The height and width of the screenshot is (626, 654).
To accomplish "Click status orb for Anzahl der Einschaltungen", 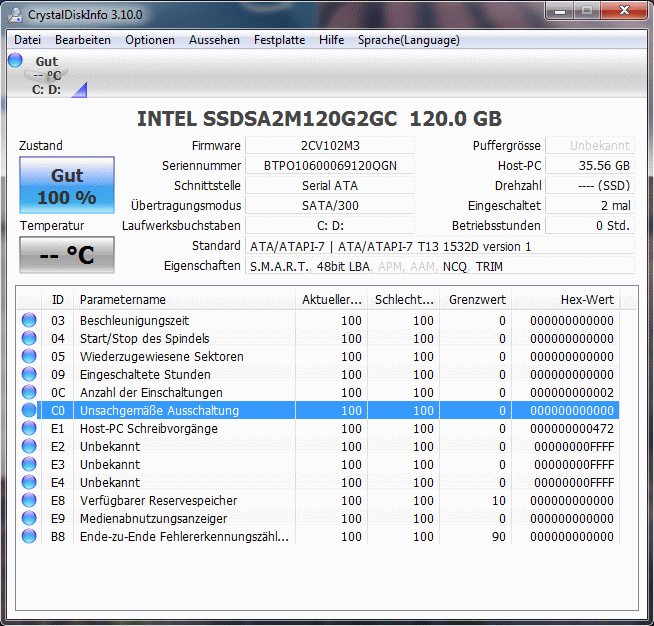I will 29,392.
